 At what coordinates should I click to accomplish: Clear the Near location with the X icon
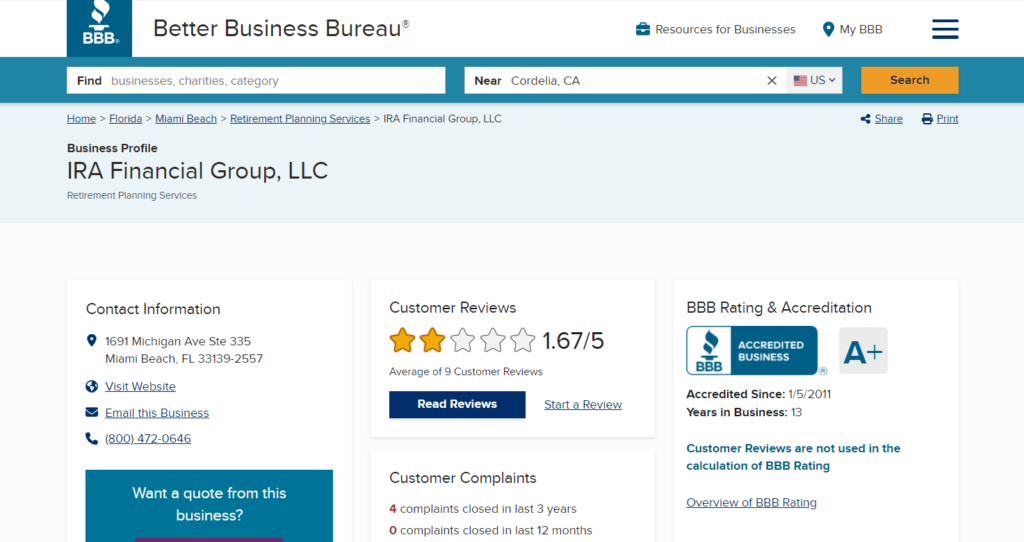[x=772, y=80]
